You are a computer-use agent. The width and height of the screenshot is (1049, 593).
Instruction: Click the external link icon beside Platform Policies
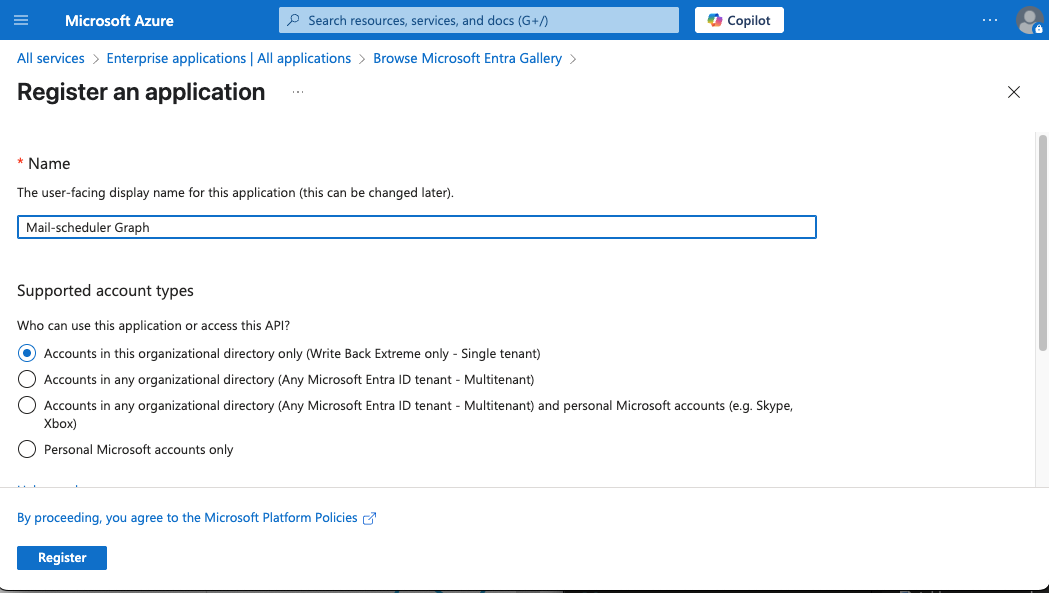[370, 518]
